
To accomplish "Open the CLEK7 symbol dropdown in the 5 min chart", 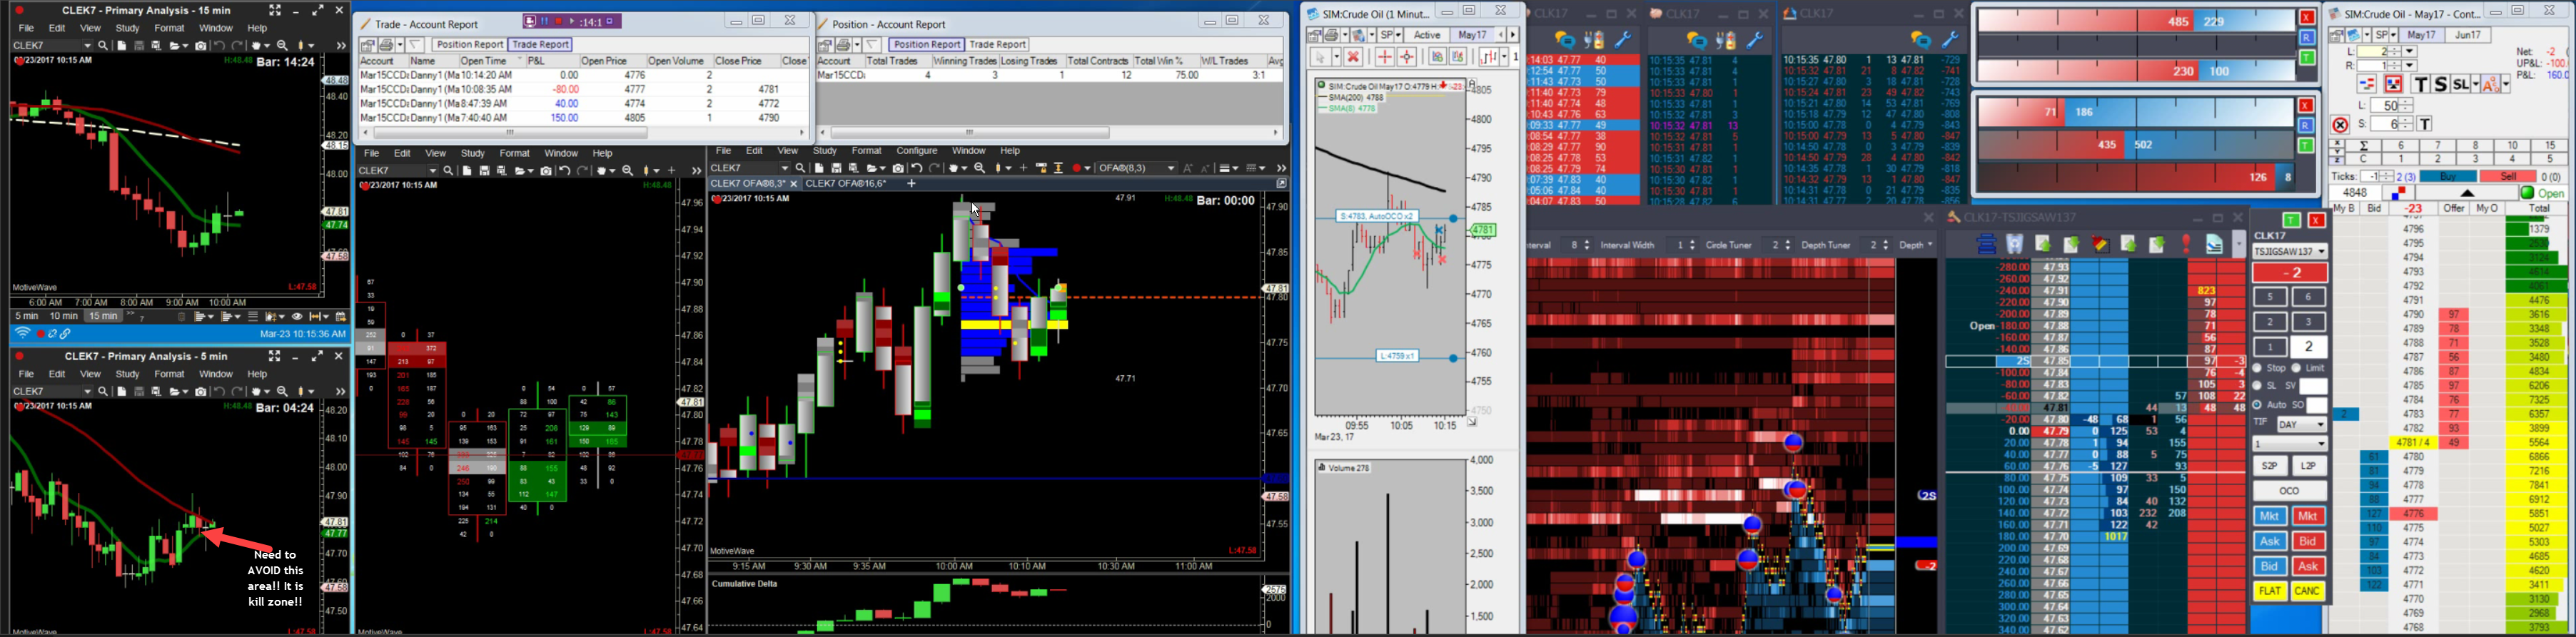I will (x=87, y=392).
